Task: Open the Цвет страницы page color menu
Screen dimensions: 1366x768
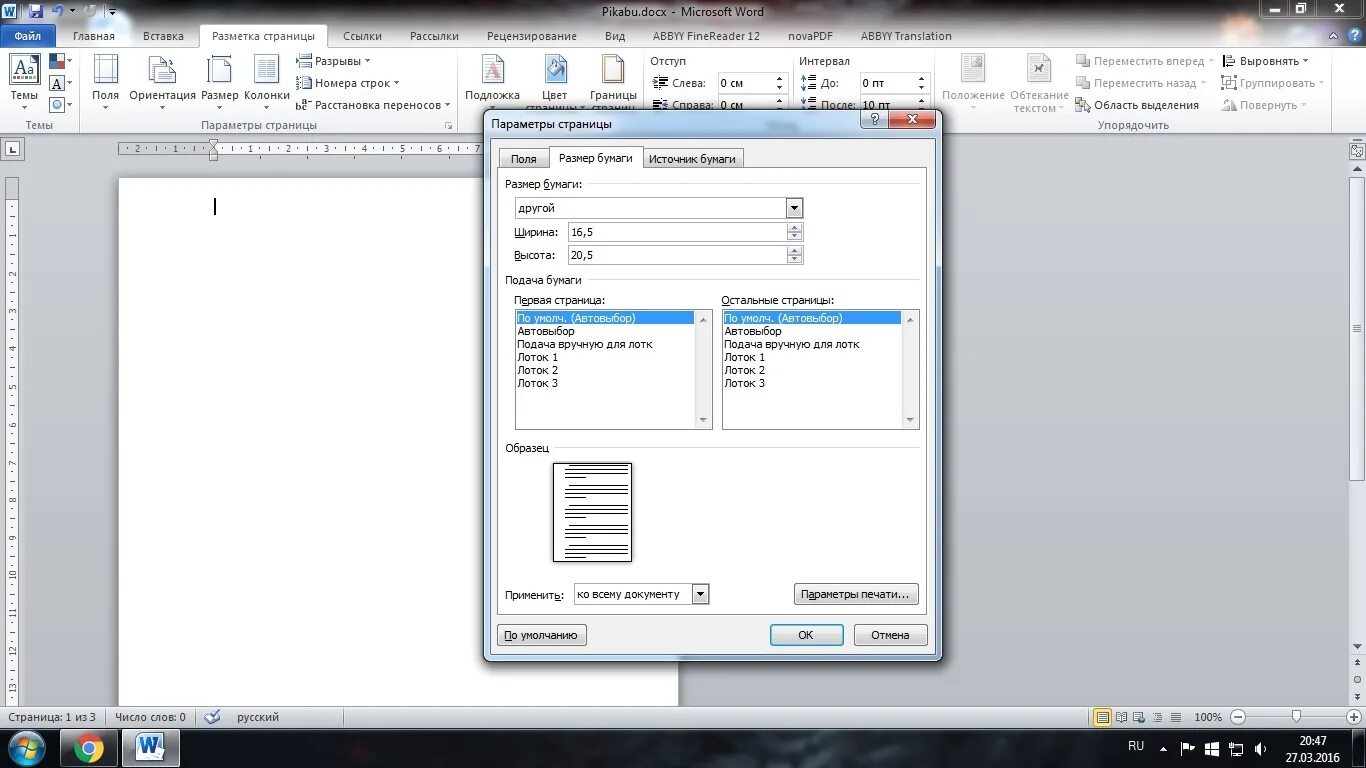Action: coord(555,83)
